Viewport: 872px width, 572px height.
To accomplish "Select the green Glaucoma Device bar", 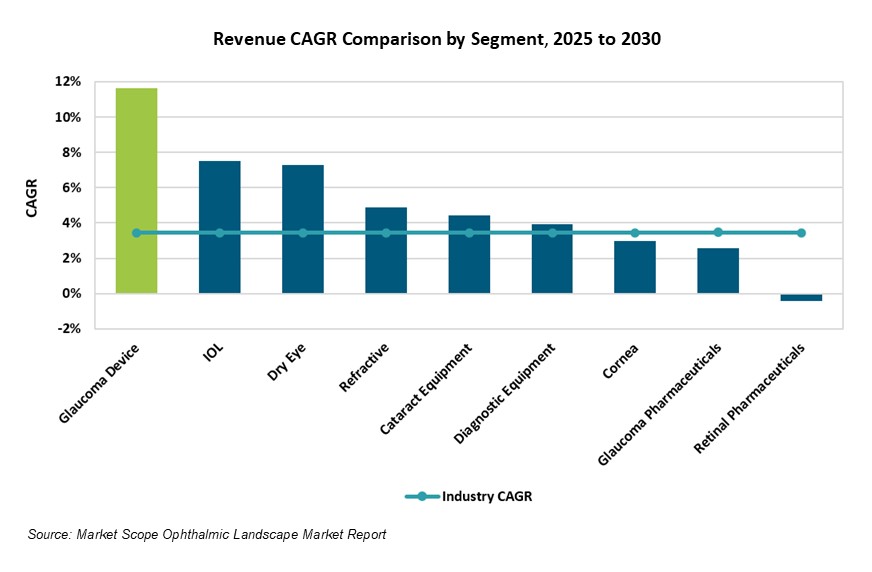I will (x=136, y=191).
